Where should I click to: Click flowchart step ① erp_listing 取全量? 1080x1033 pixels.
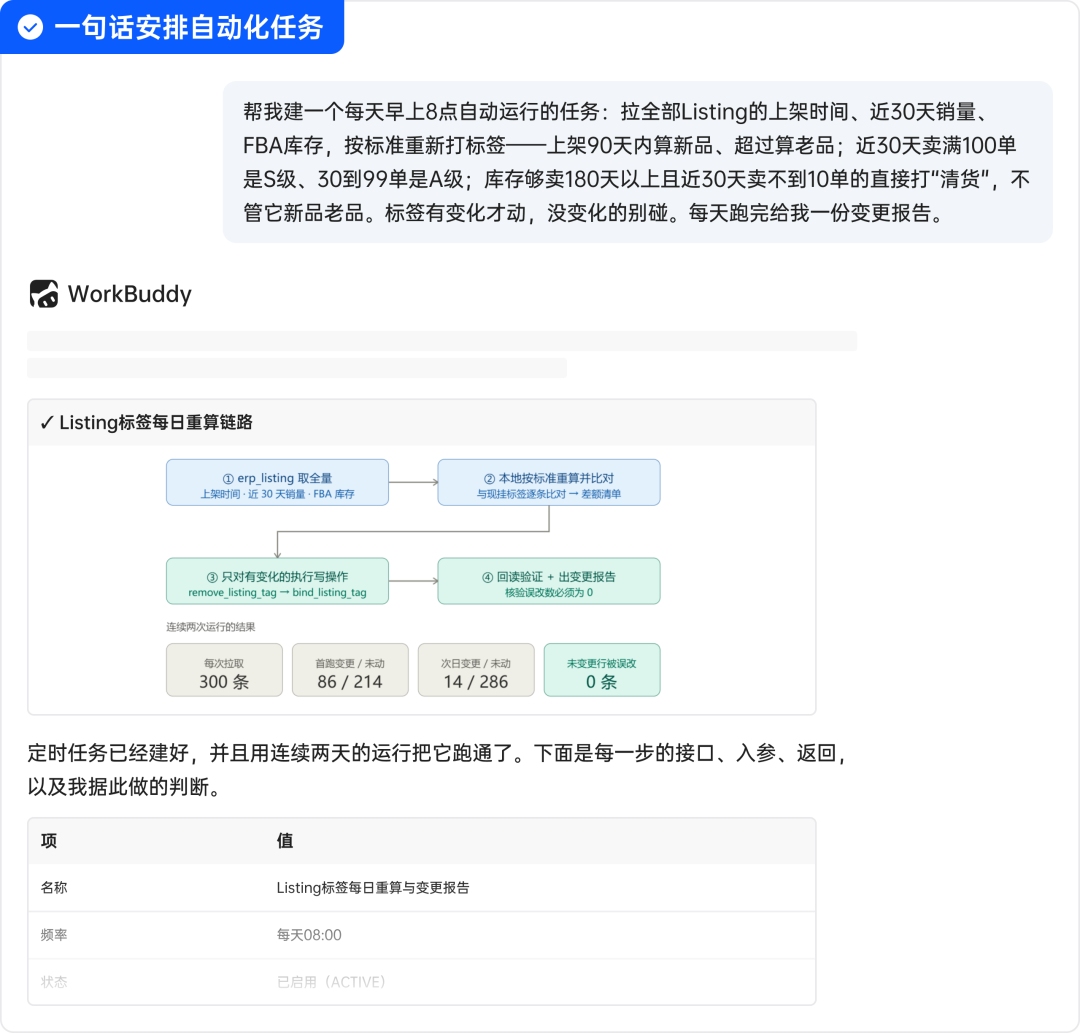point(277,483)
